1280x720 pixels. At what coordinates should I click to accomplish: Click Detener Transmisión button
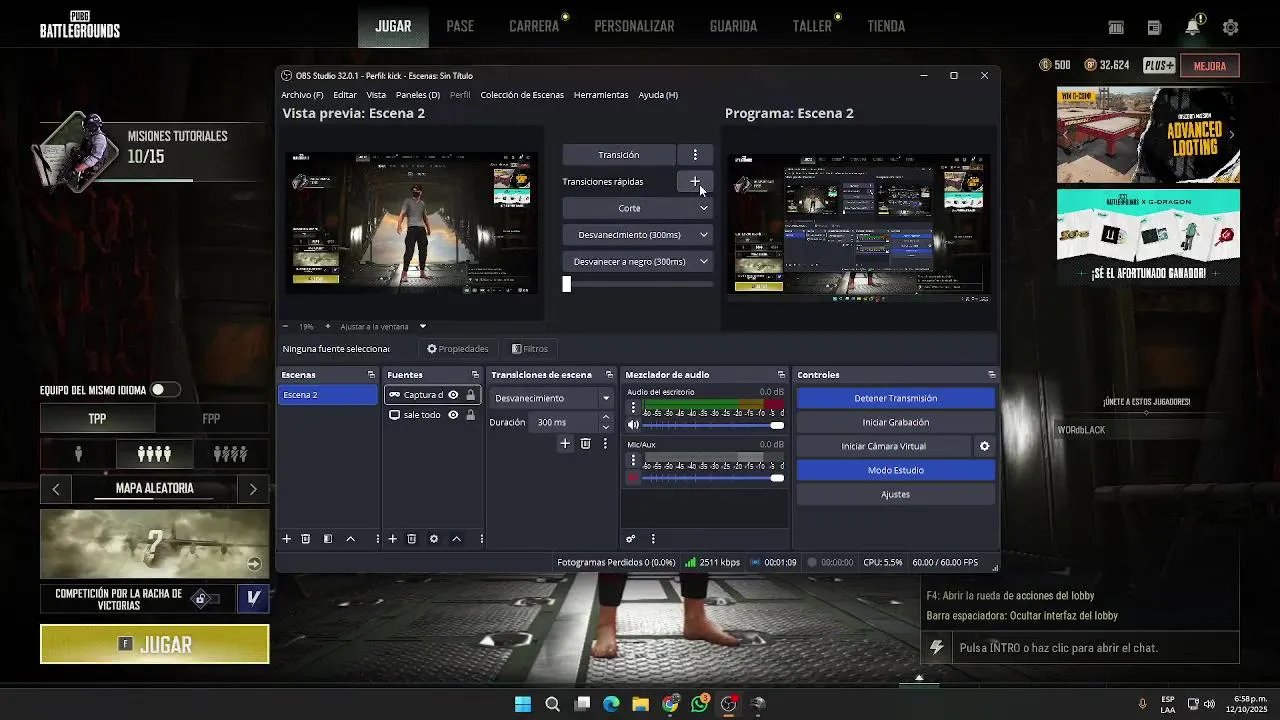(x=895, y=398)
